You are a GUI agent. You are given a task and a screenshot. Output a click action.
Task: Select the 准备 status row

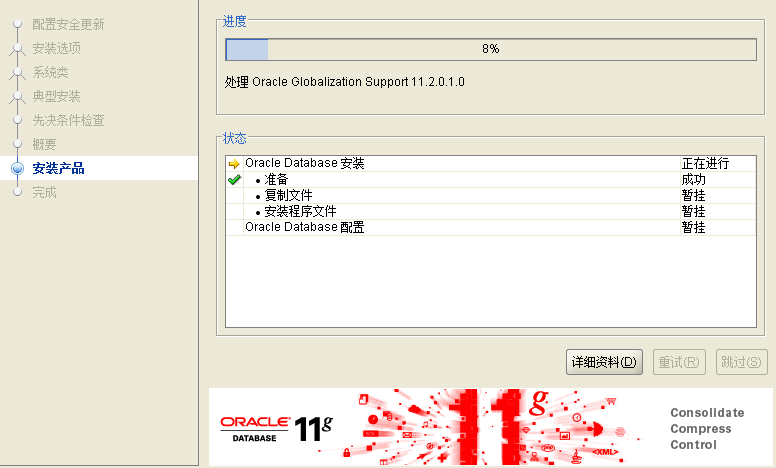point(490,180)
